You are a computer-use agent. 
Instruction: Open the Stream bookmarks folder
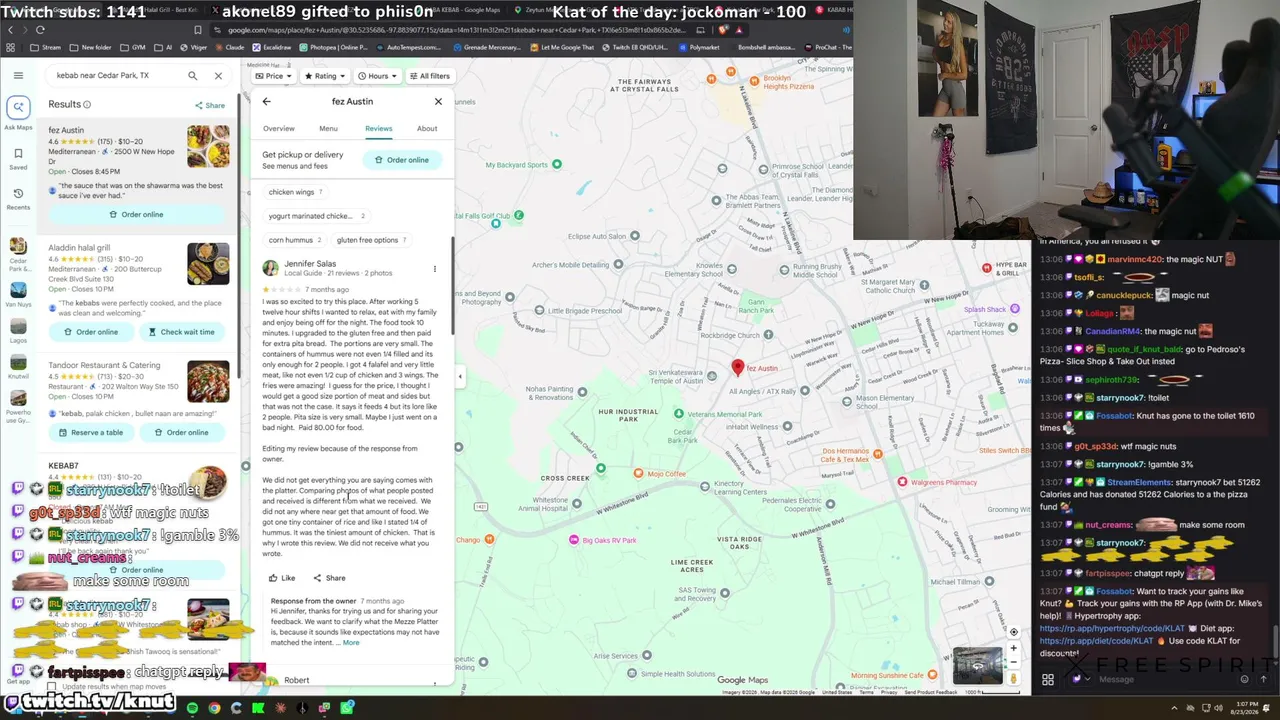point(45,47)
